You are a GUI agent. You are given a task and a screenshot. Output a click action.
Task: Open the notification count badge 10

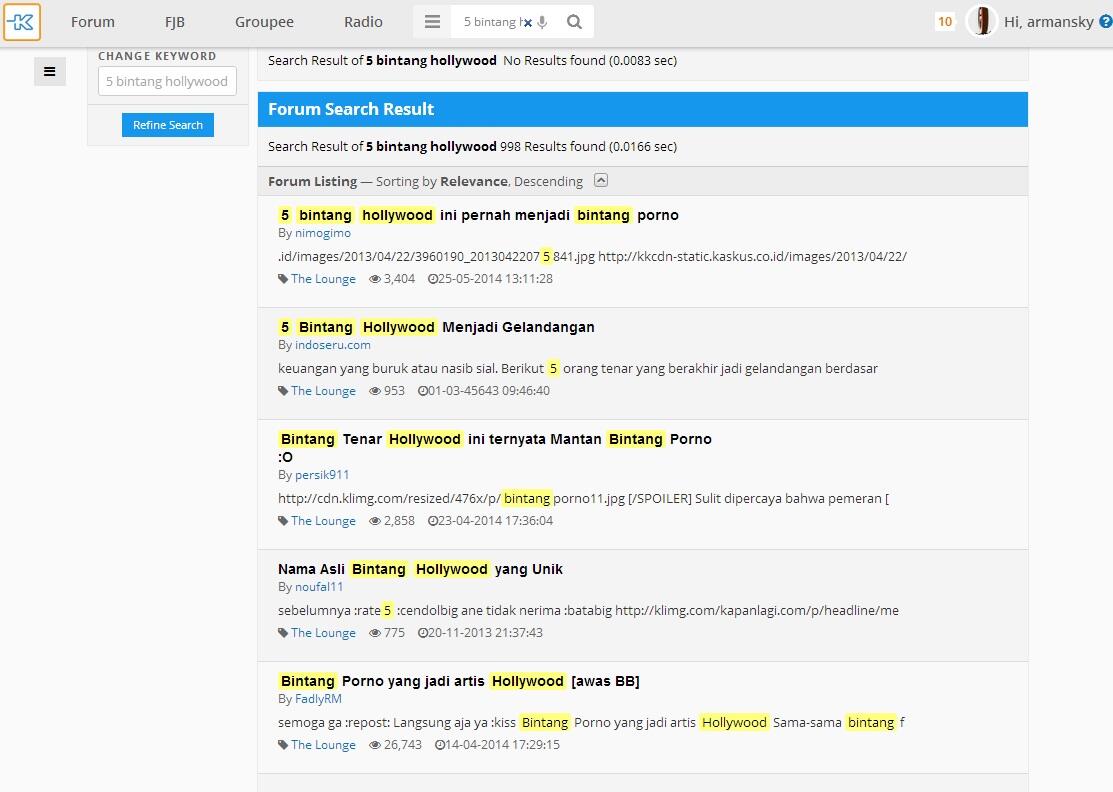click(x=945, y=22)
